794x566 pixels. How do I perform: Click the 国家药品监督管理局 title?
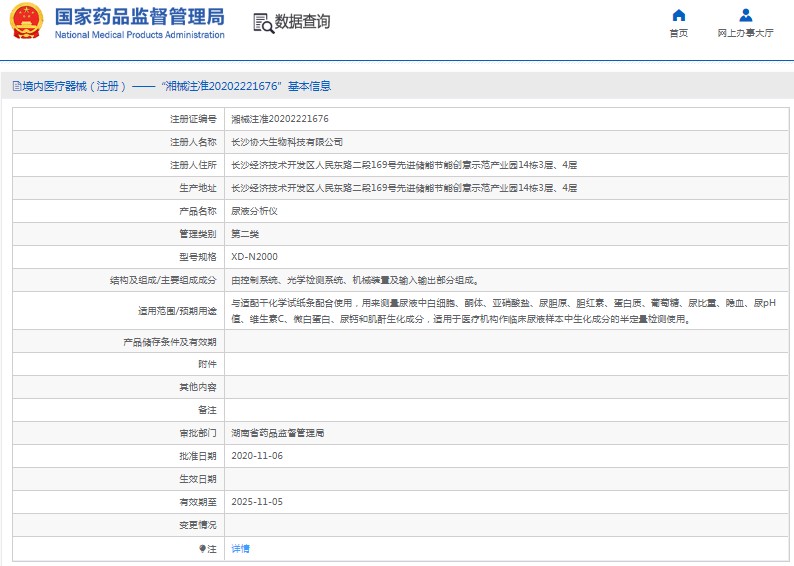(x=140, y=16)
